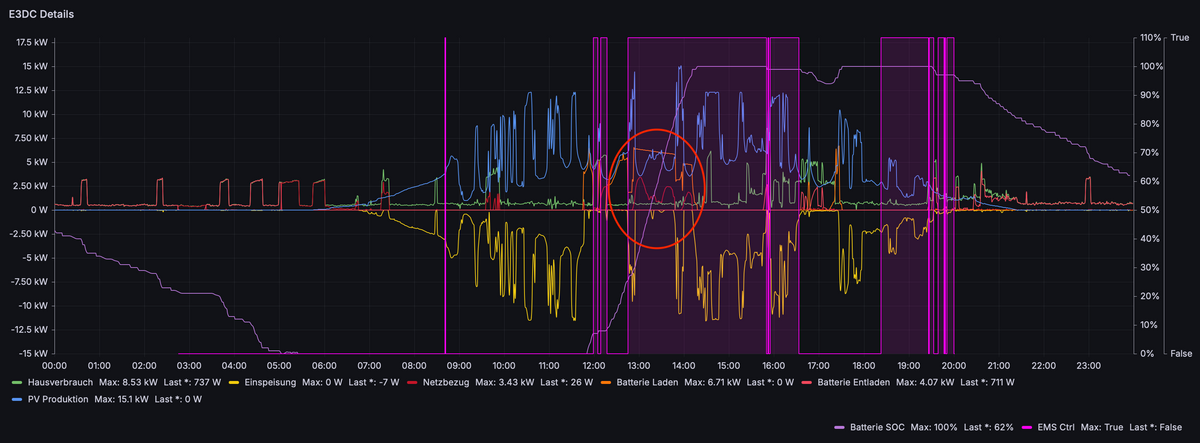Image resolution: width=1200 pixels, height=443 pixels.
Task: Toggle Batterie Laden series in legend
Action: pos(646,382)
